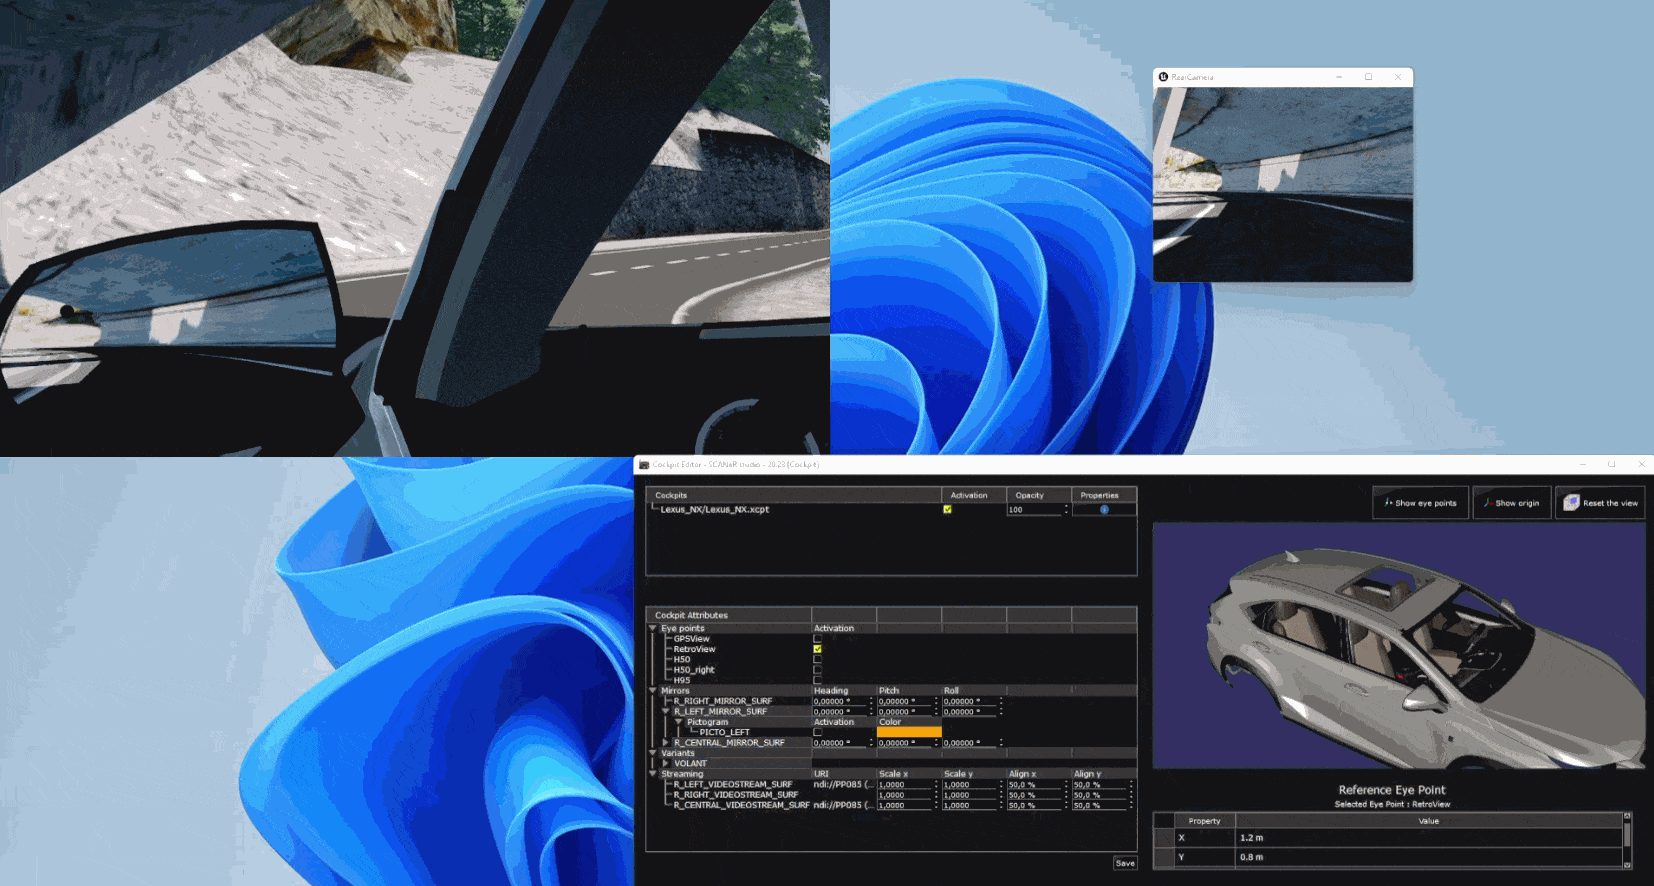This screenshot has width=1654, height=886.
Task: Select the R_RIGHT_MIRROR_SURF tree row
Action: click(x=723, y=702)
